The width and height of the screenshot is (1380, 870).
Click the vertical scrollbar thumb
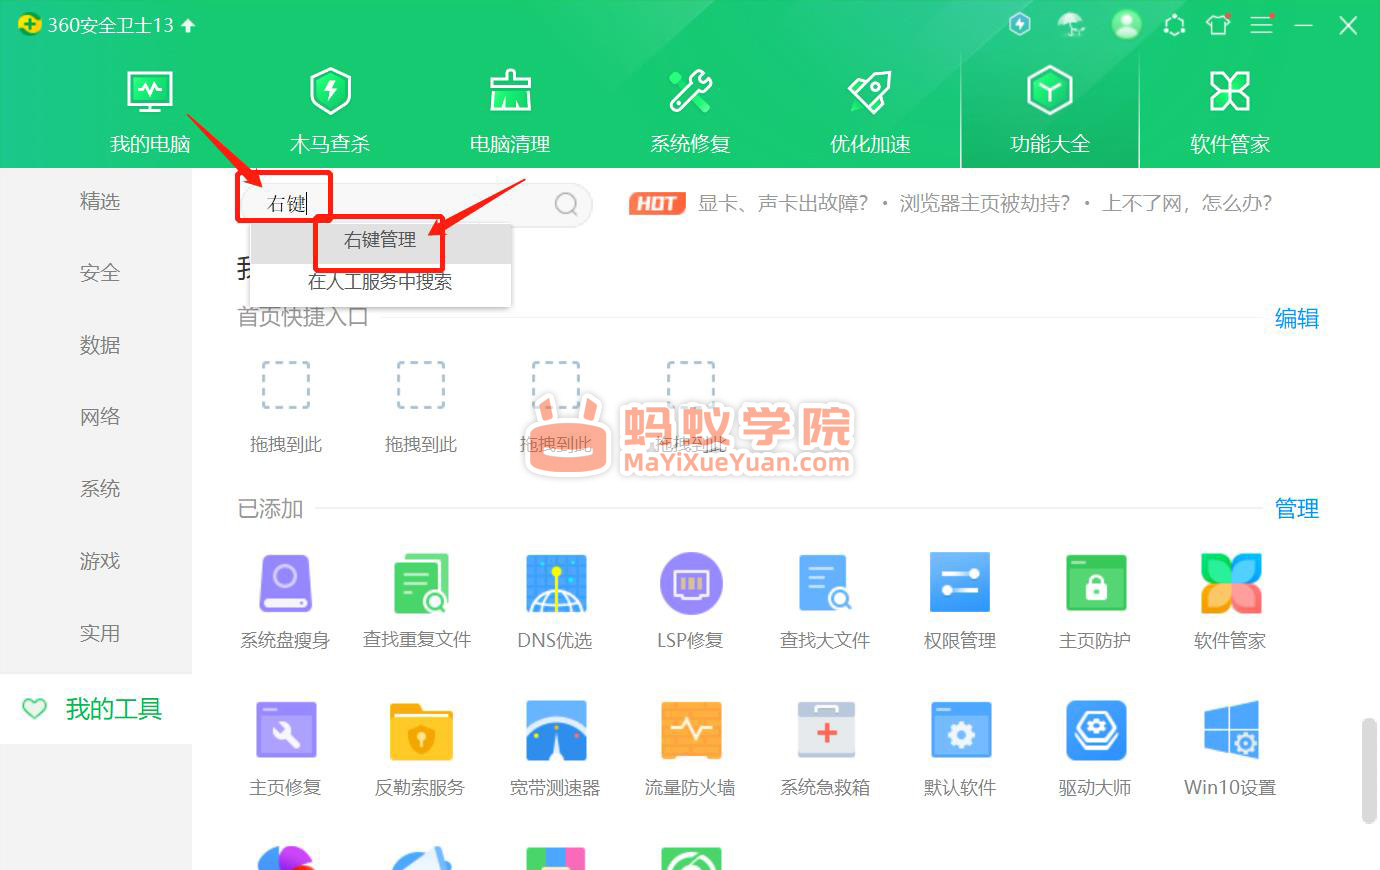point(1368,770)
